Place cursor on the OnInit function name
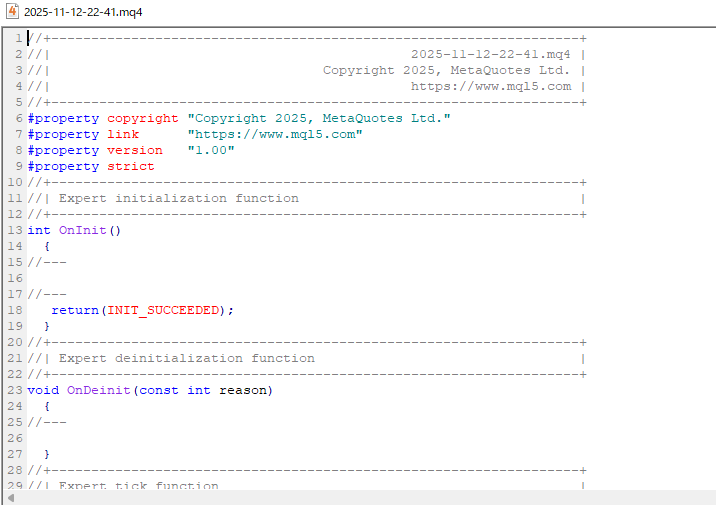 click(83, 230)
